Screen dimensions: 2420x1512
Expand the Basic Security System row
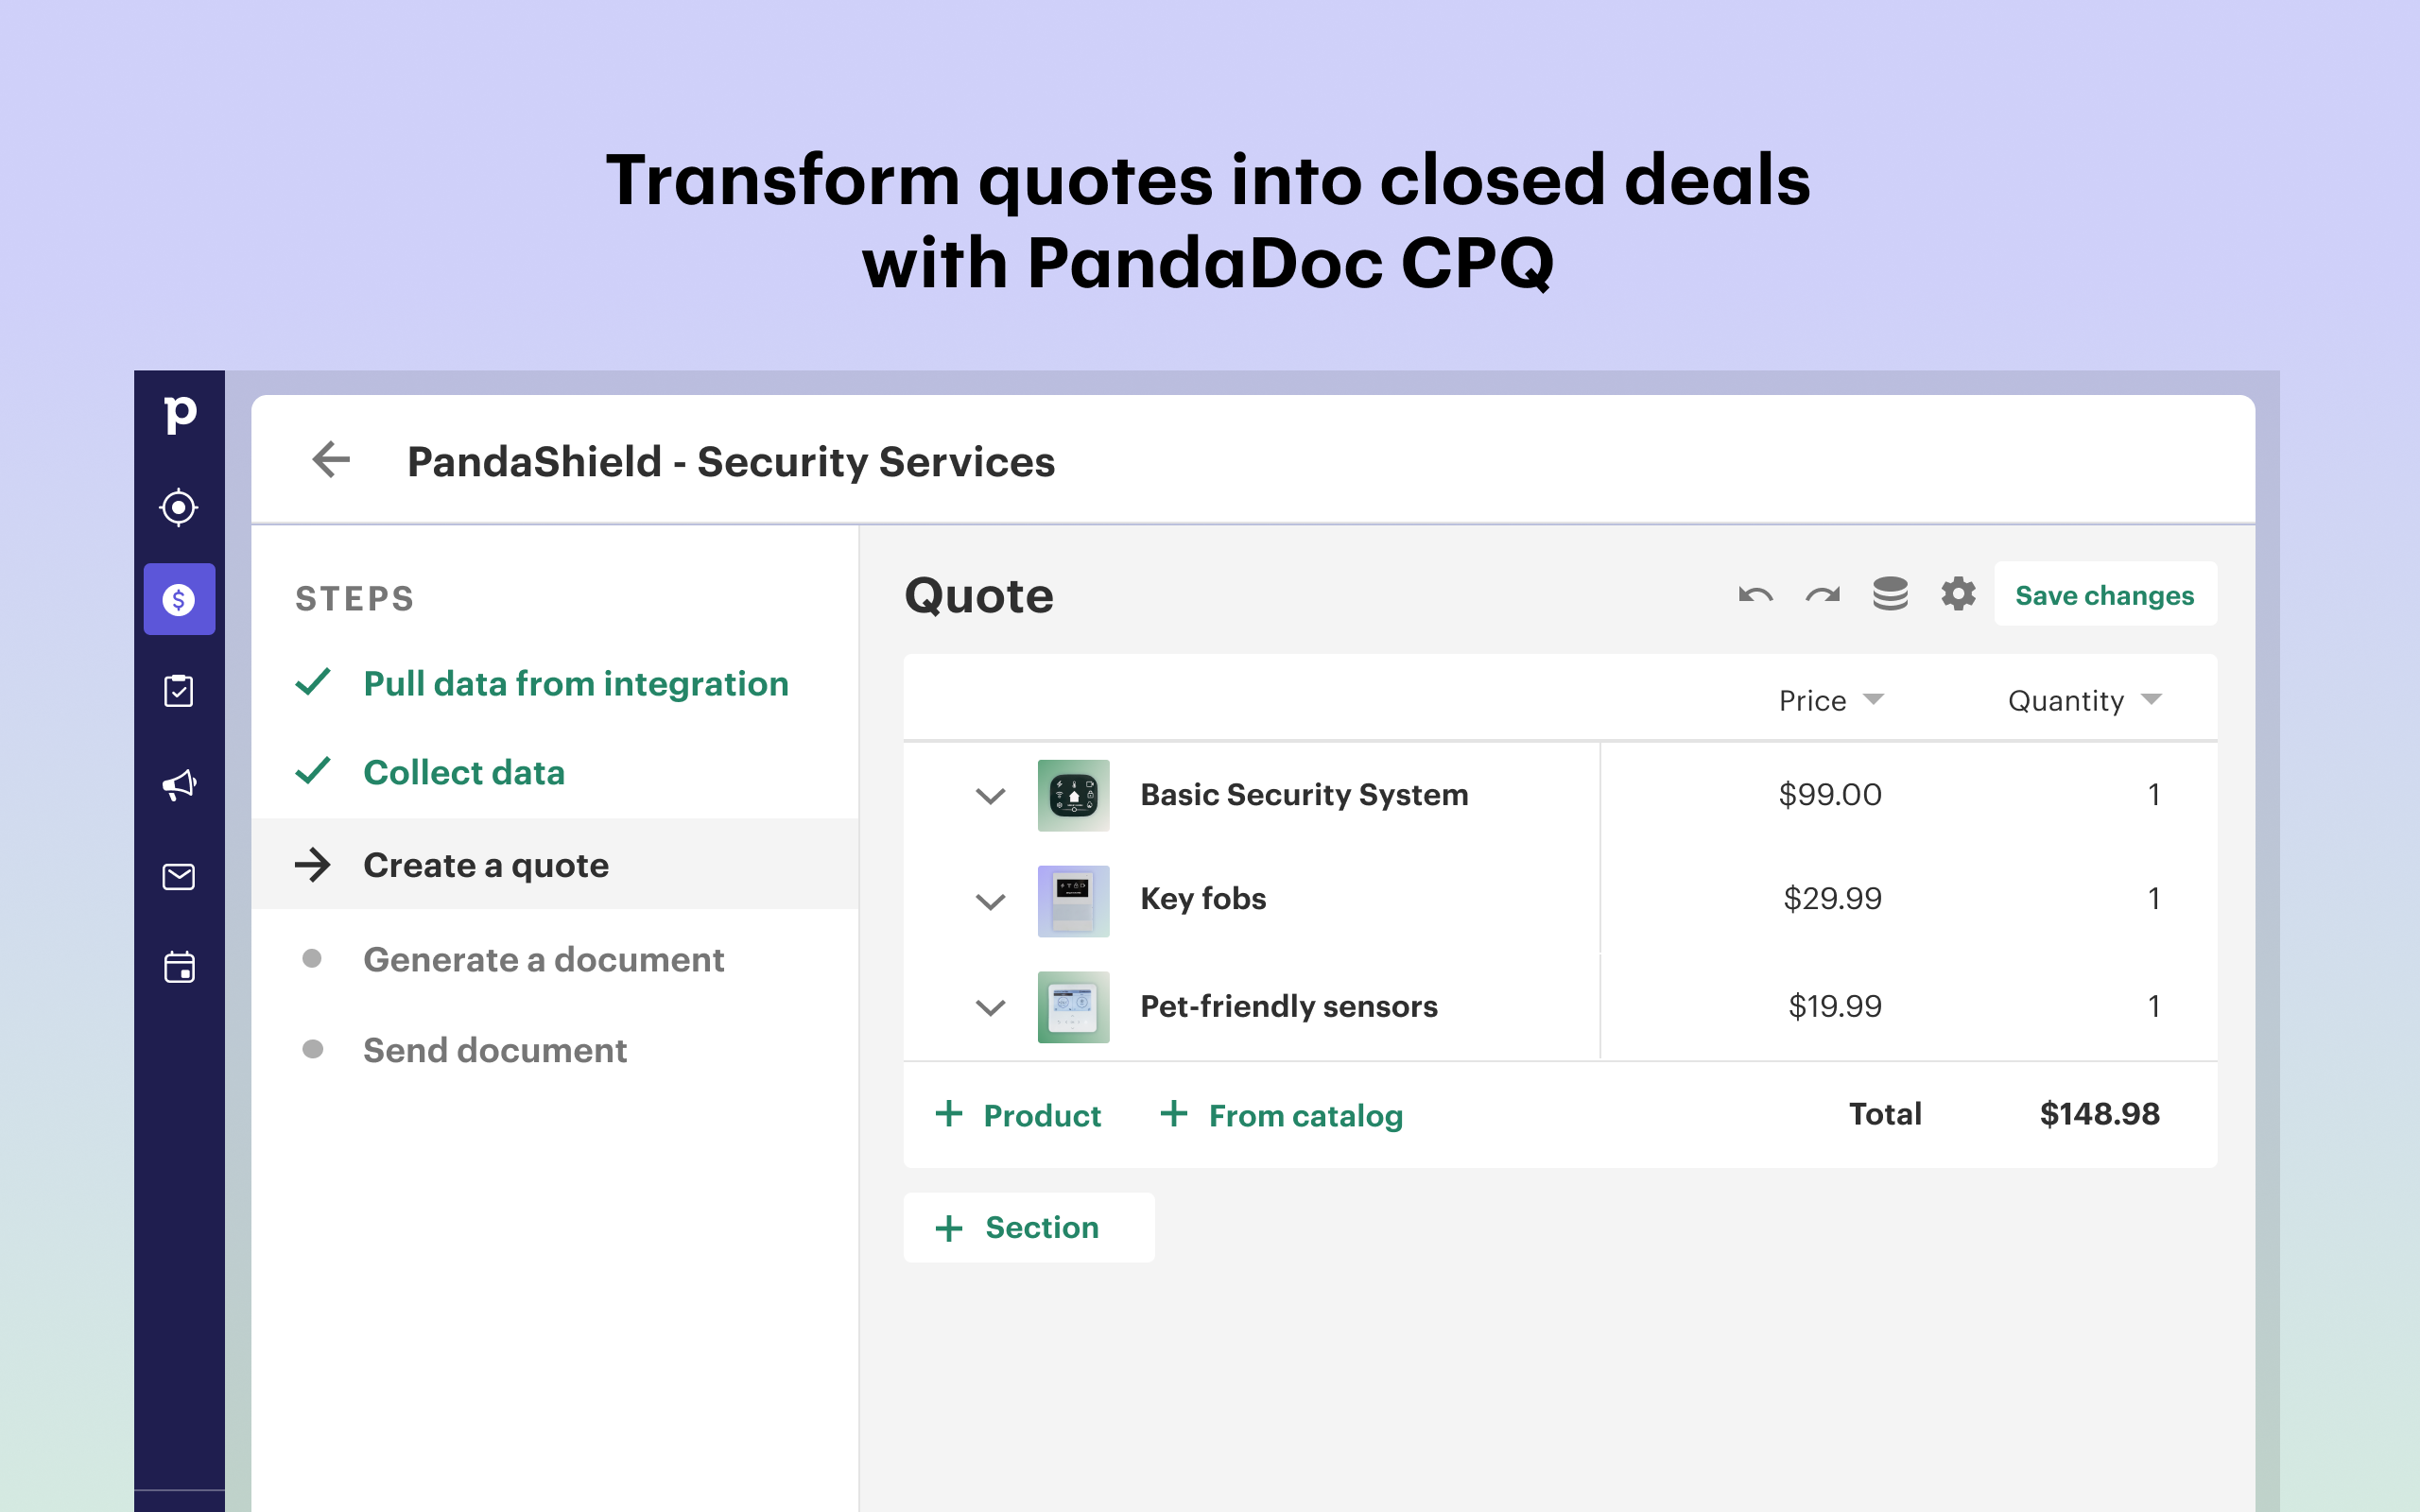(989, 795)
